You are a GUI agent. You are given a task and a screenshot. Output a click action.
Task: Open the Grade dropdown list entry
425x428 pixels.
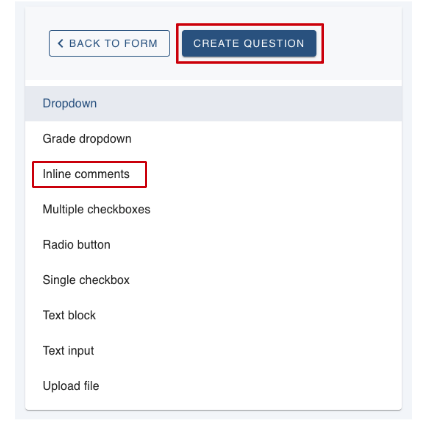[213, 139]
